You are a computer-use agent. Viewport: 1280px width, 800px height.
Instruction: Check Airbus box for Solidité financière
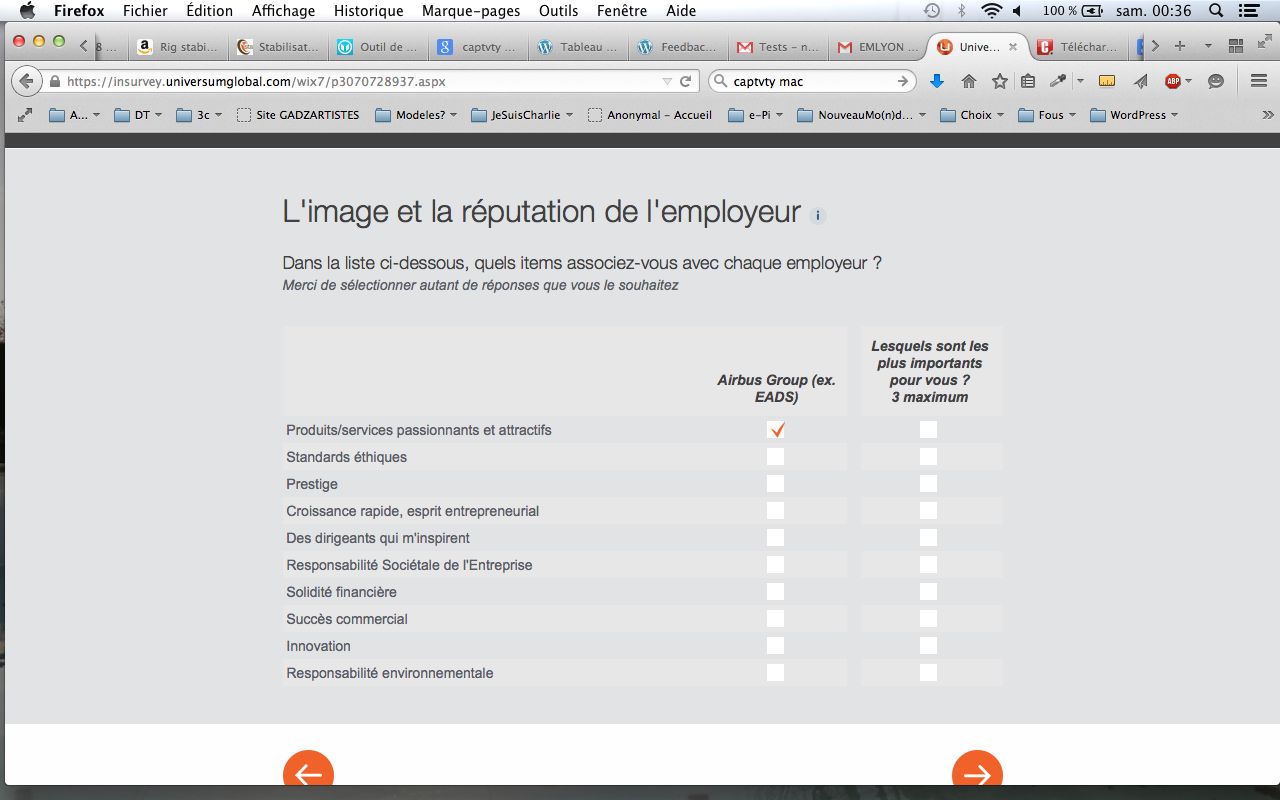click(776, 592)
